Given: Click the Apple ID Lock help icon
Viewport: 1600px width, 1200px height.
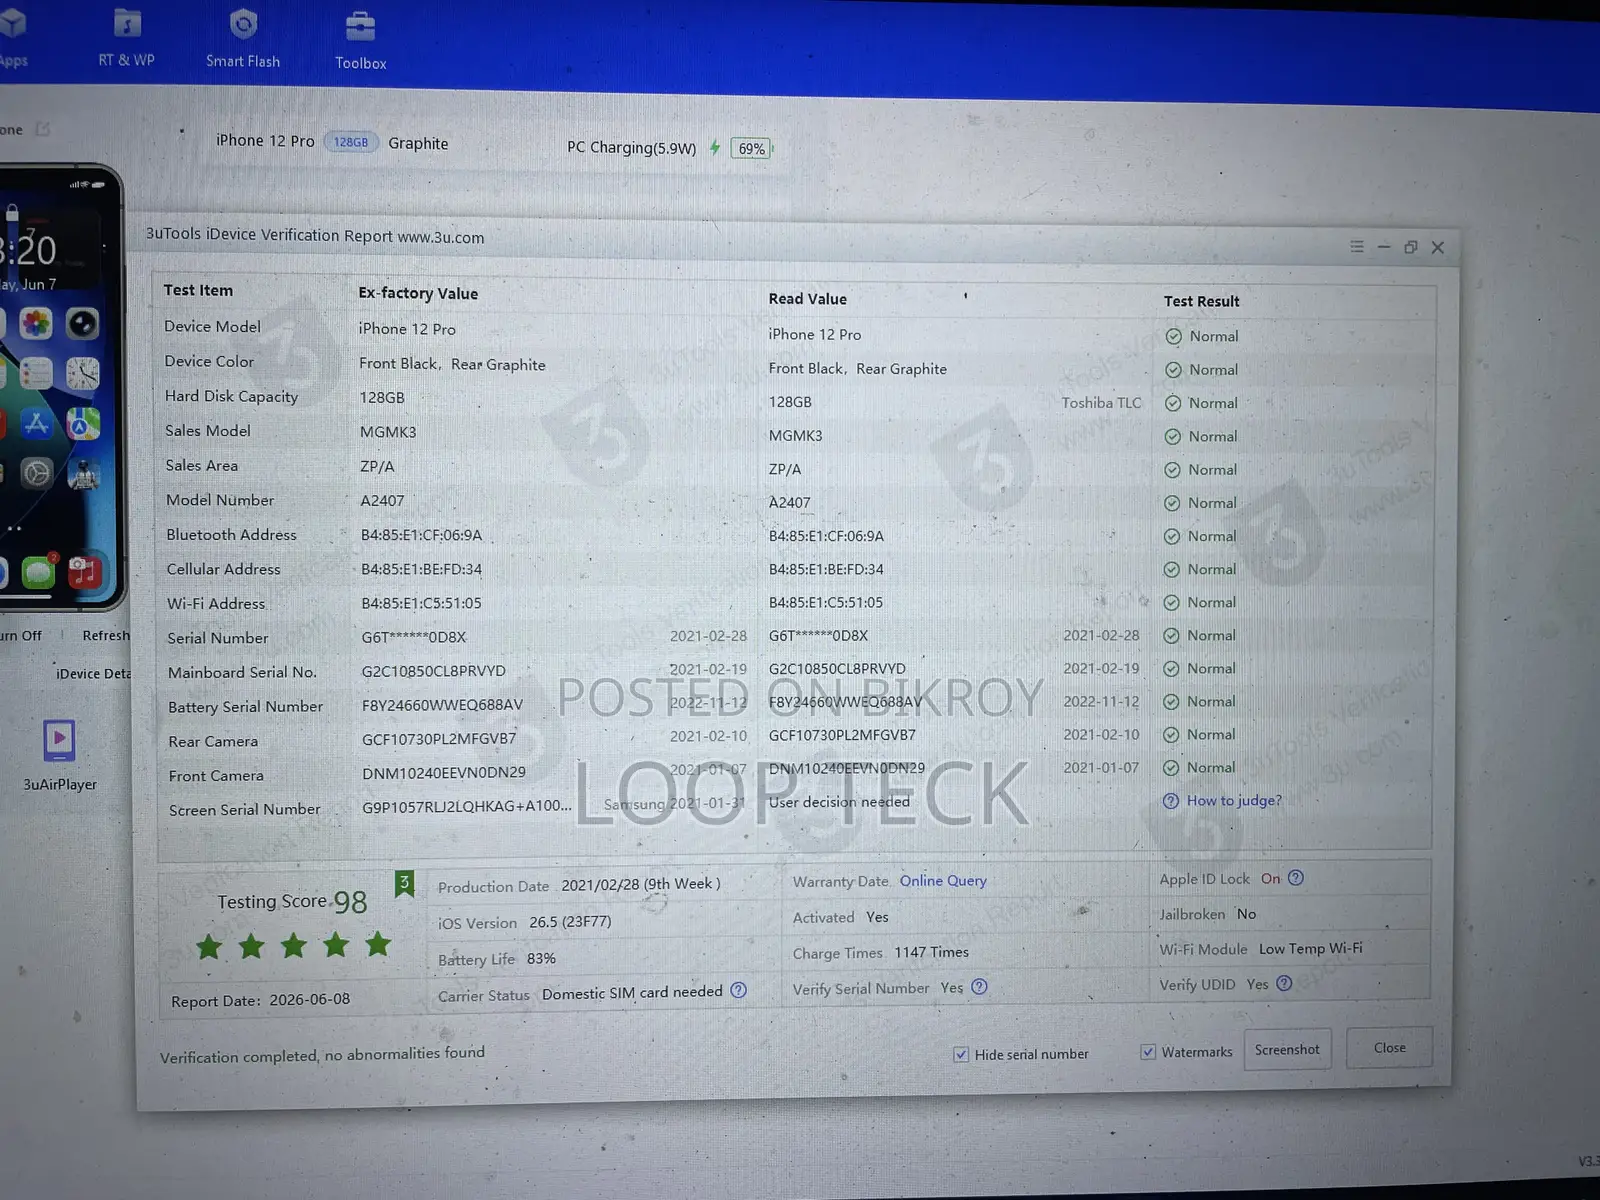Looking at the screenshot, I should click(x=1296, y=878).
